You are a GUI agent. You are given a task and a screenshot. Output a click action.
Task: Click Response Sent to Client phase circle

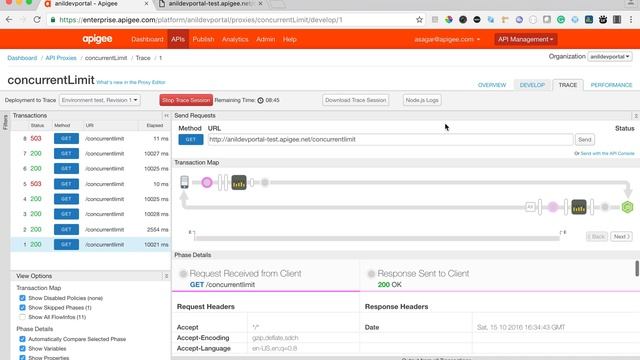pyautogui.click(x=371, y=273)
